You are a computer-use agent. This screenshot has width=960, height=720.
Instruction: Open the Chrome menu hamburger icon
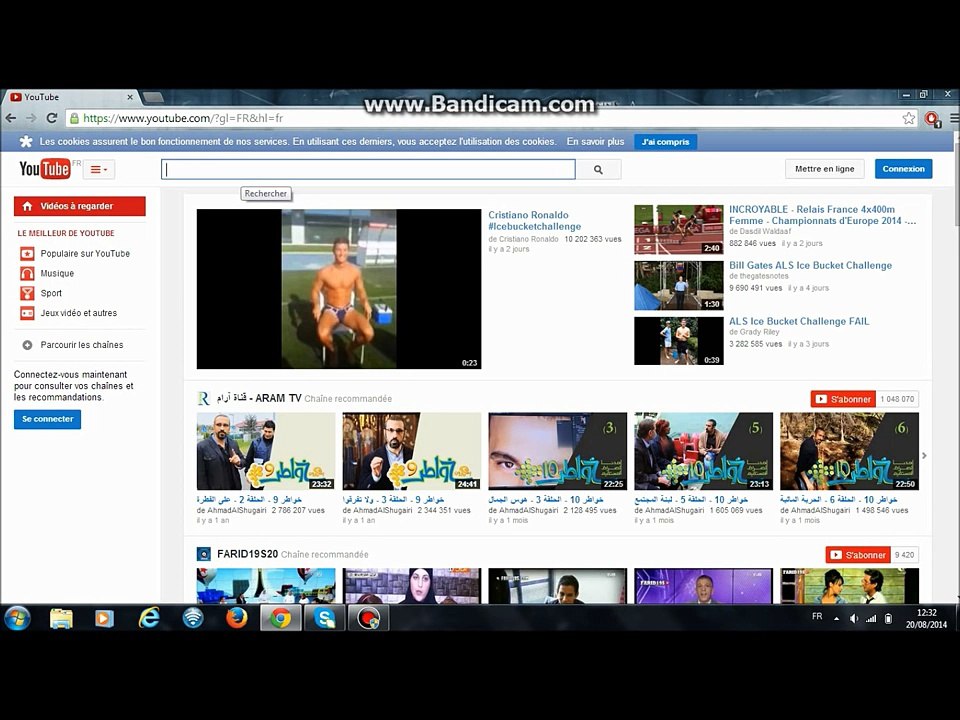tap(954, 119)
